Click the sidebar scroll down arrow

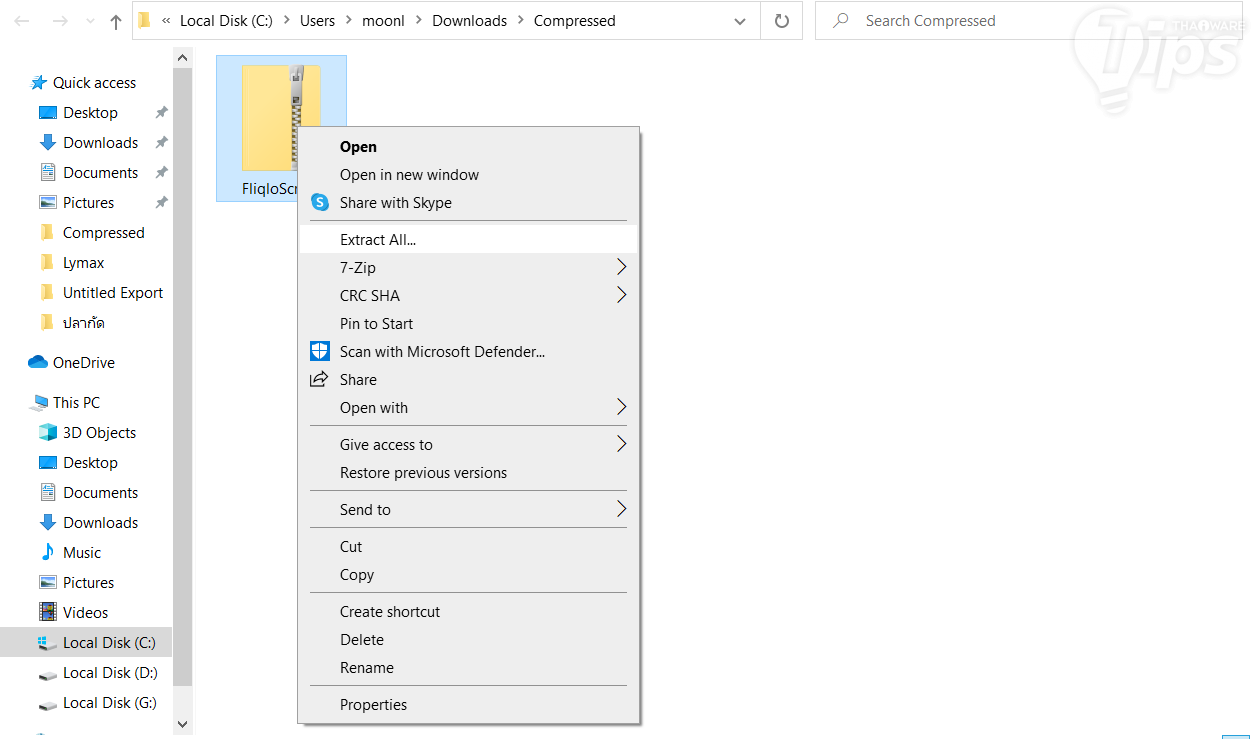(x=182, y=724)
